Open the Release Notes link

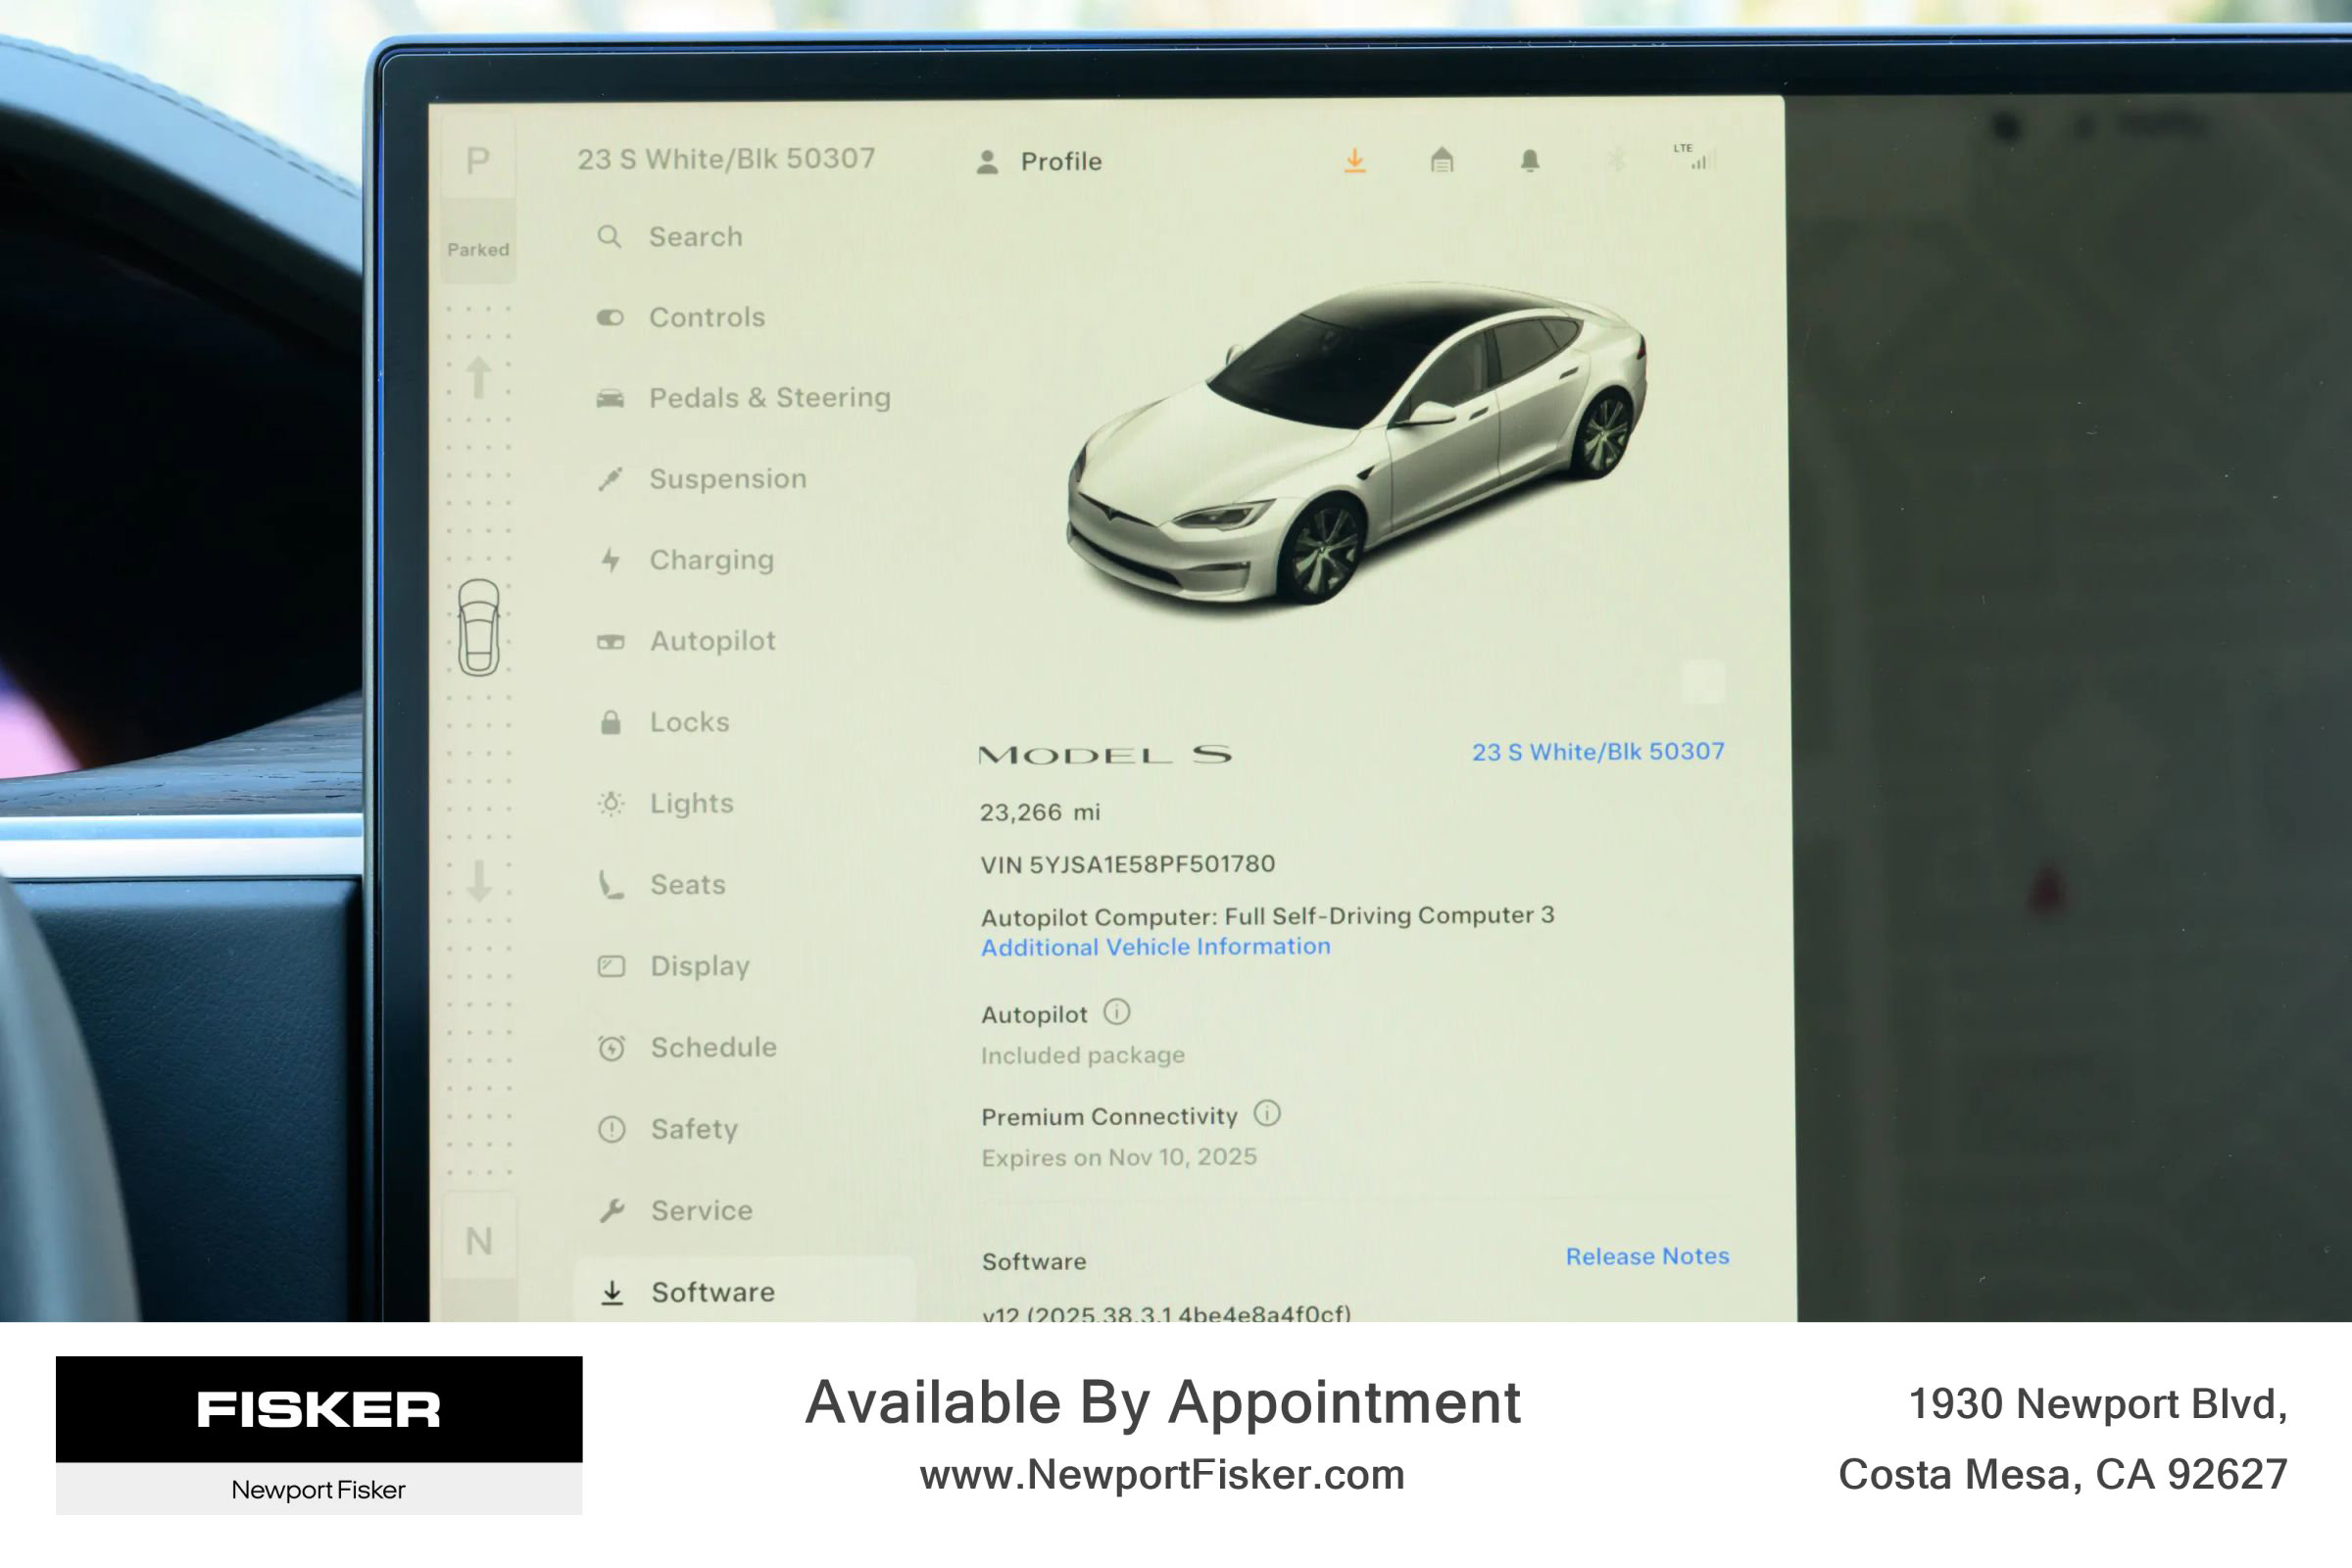pyautogui.click(x=1646, y=1256)
